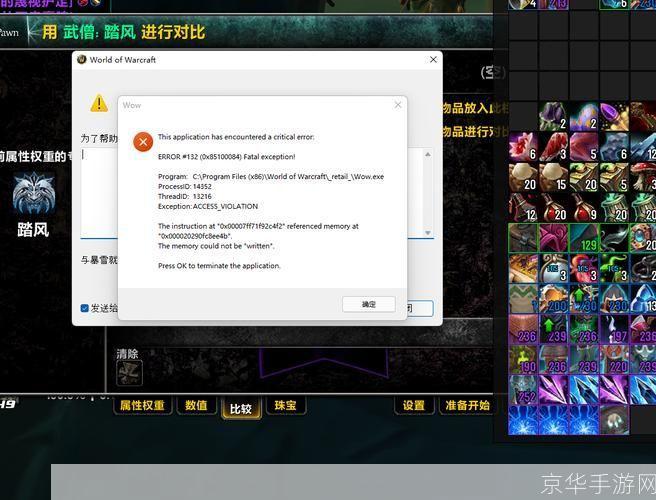This screenshot has width=656, height=500.
Task: Close the Wow critical error dialog
Action: [x=398, y=105]
